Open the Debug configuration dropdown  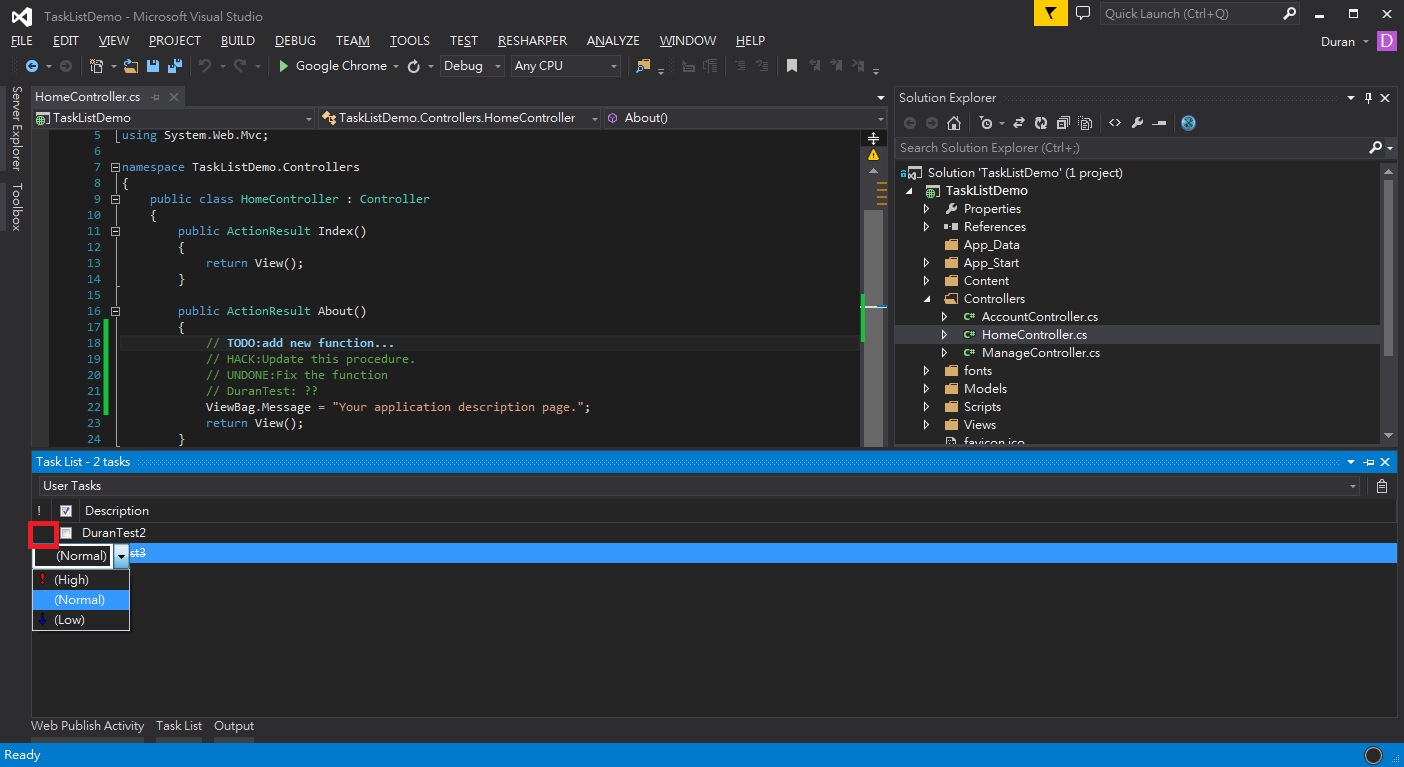tap(475, 66)
